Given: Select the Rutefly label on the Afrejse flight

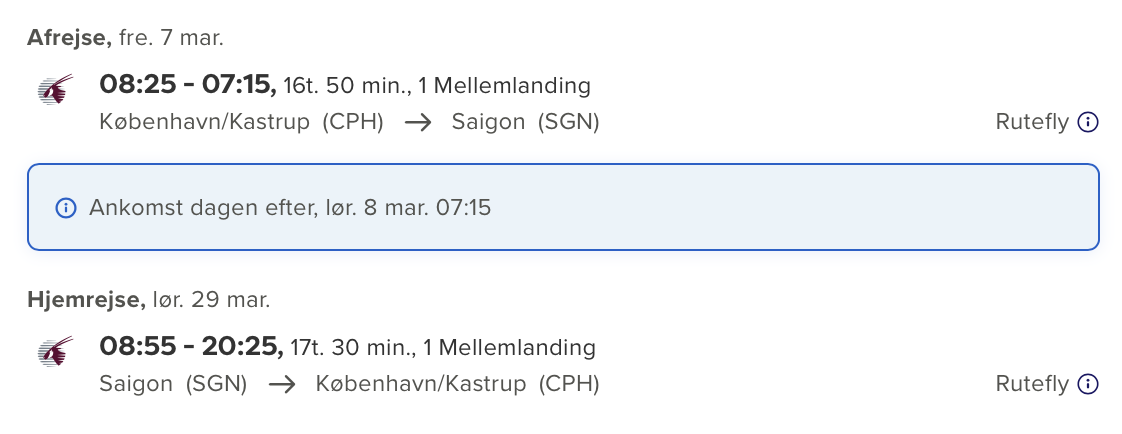Looking at the screenshot, I should point(1032,123).
